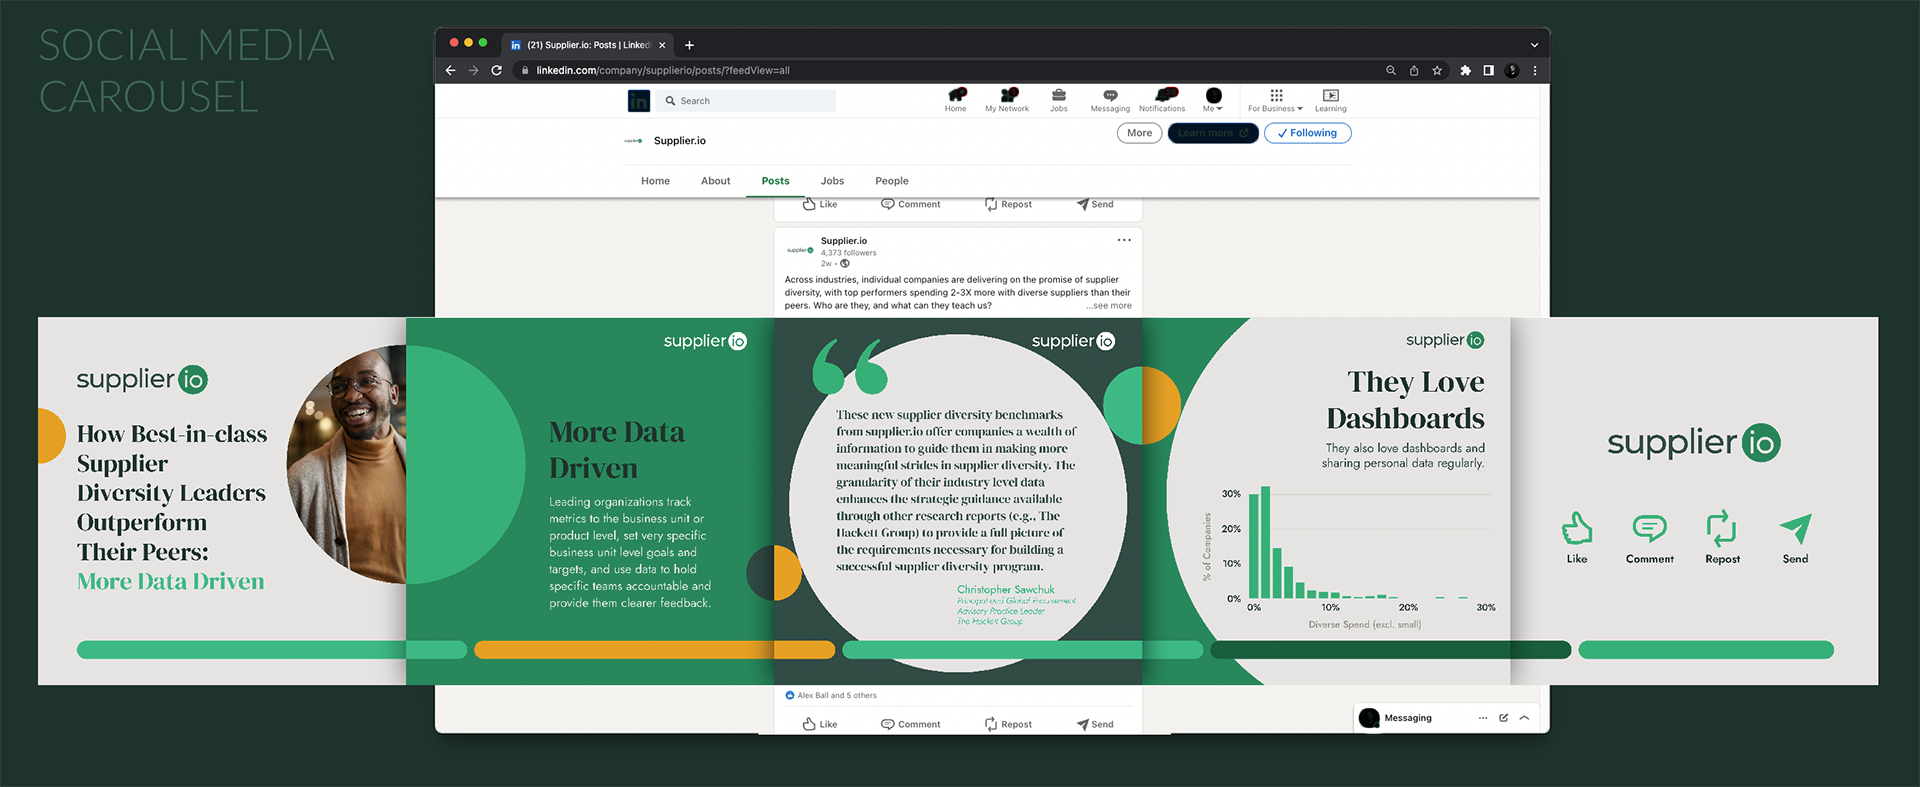The height and width of the screenshot is (787, 1920).
Task: Open the Chrome extensions puzzle icon
Action: tap(1465, 70)
